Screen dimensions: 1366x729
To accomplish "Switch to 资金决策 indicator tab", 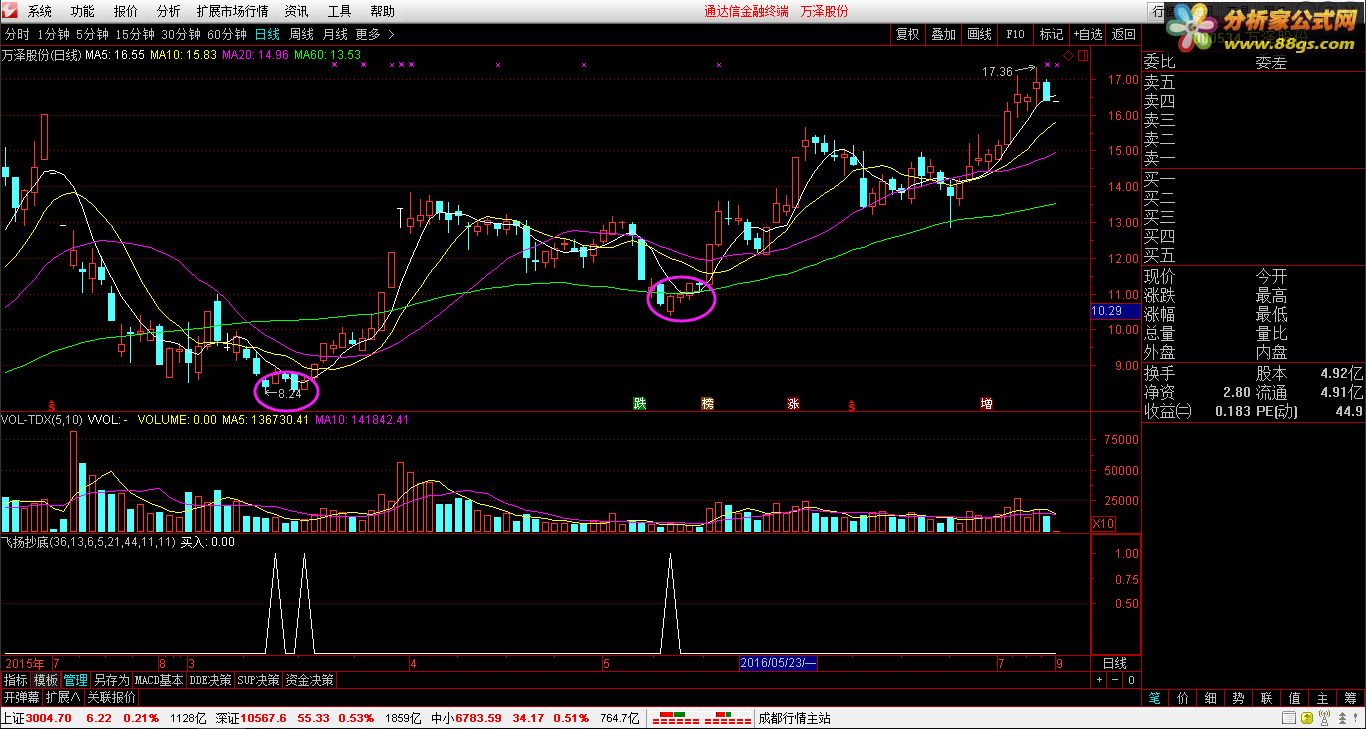I will (x=309, y=680).
